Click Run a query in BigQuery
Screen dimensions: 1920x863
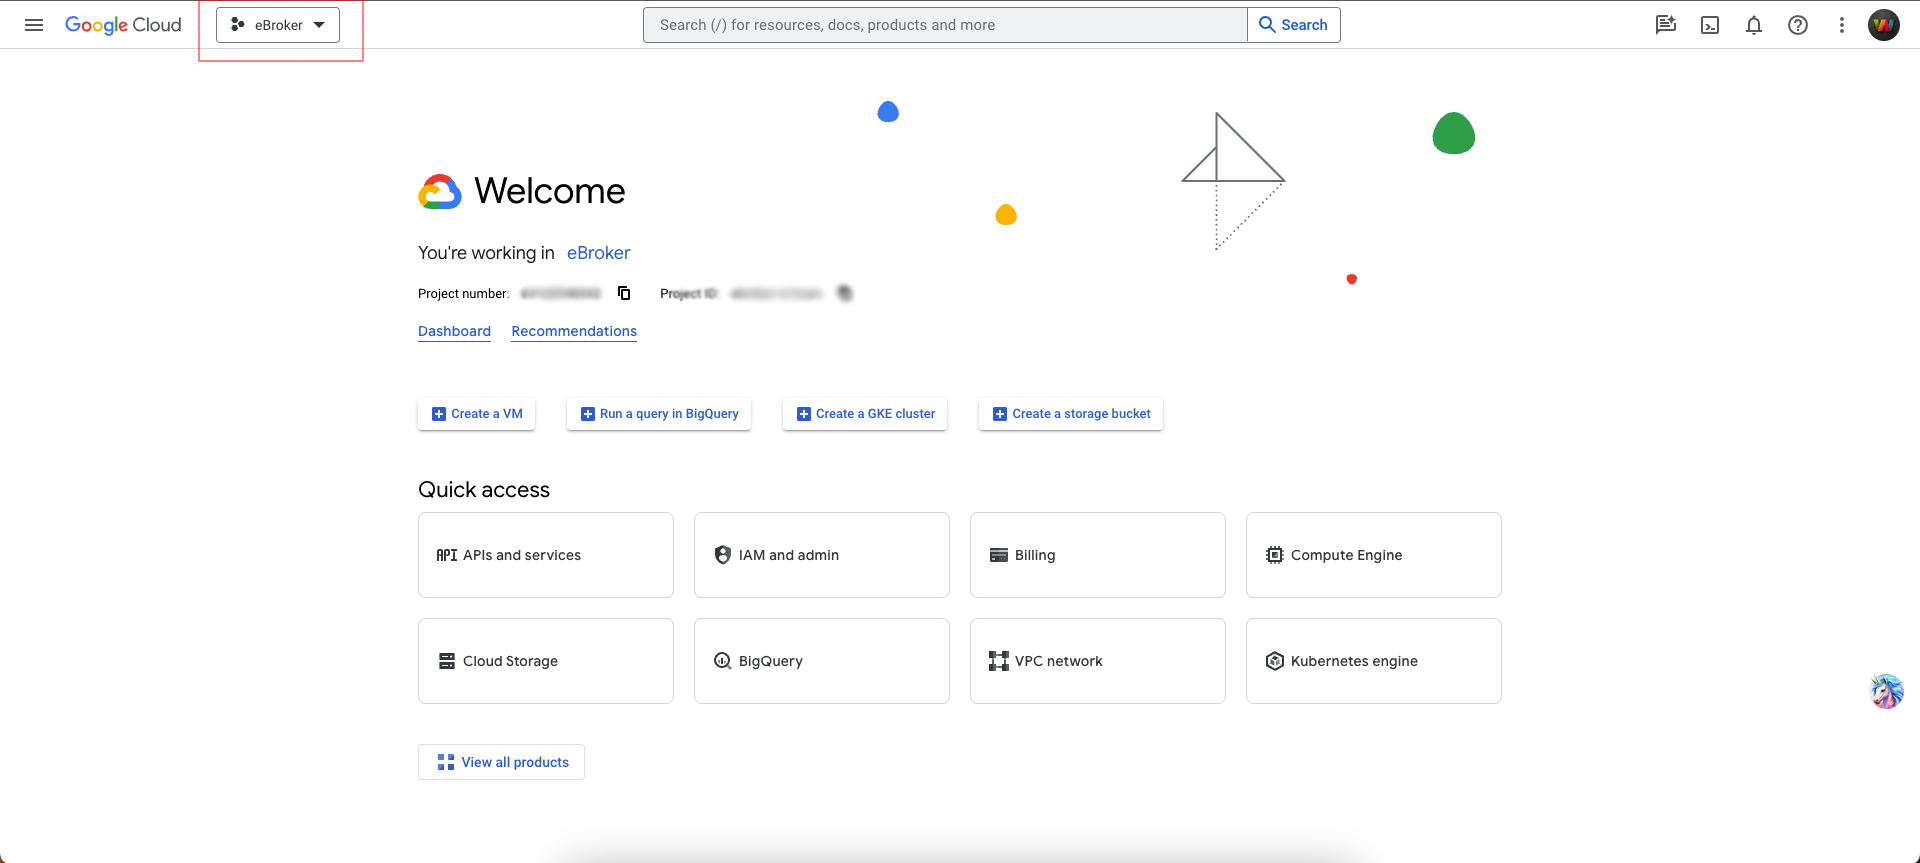click(659, 414)
